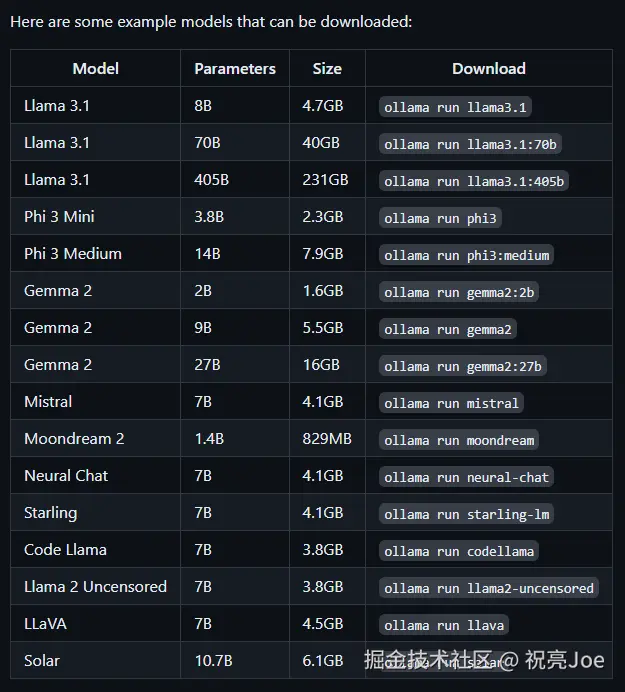
Task: Select the 'Moondream 2' model name cell
Action: [x=74, y=439]
